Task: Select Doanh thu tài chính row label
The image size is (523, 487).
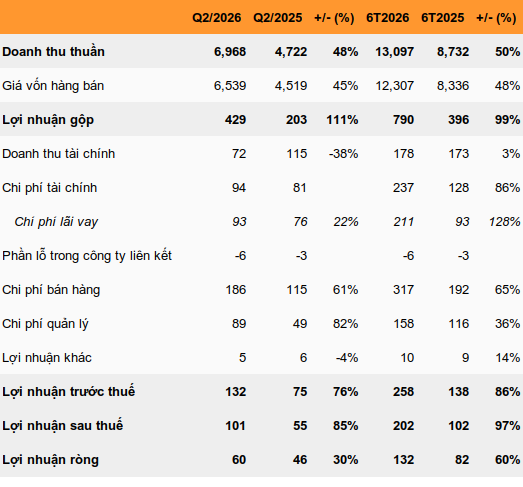Action: click(x=58, y=154)
